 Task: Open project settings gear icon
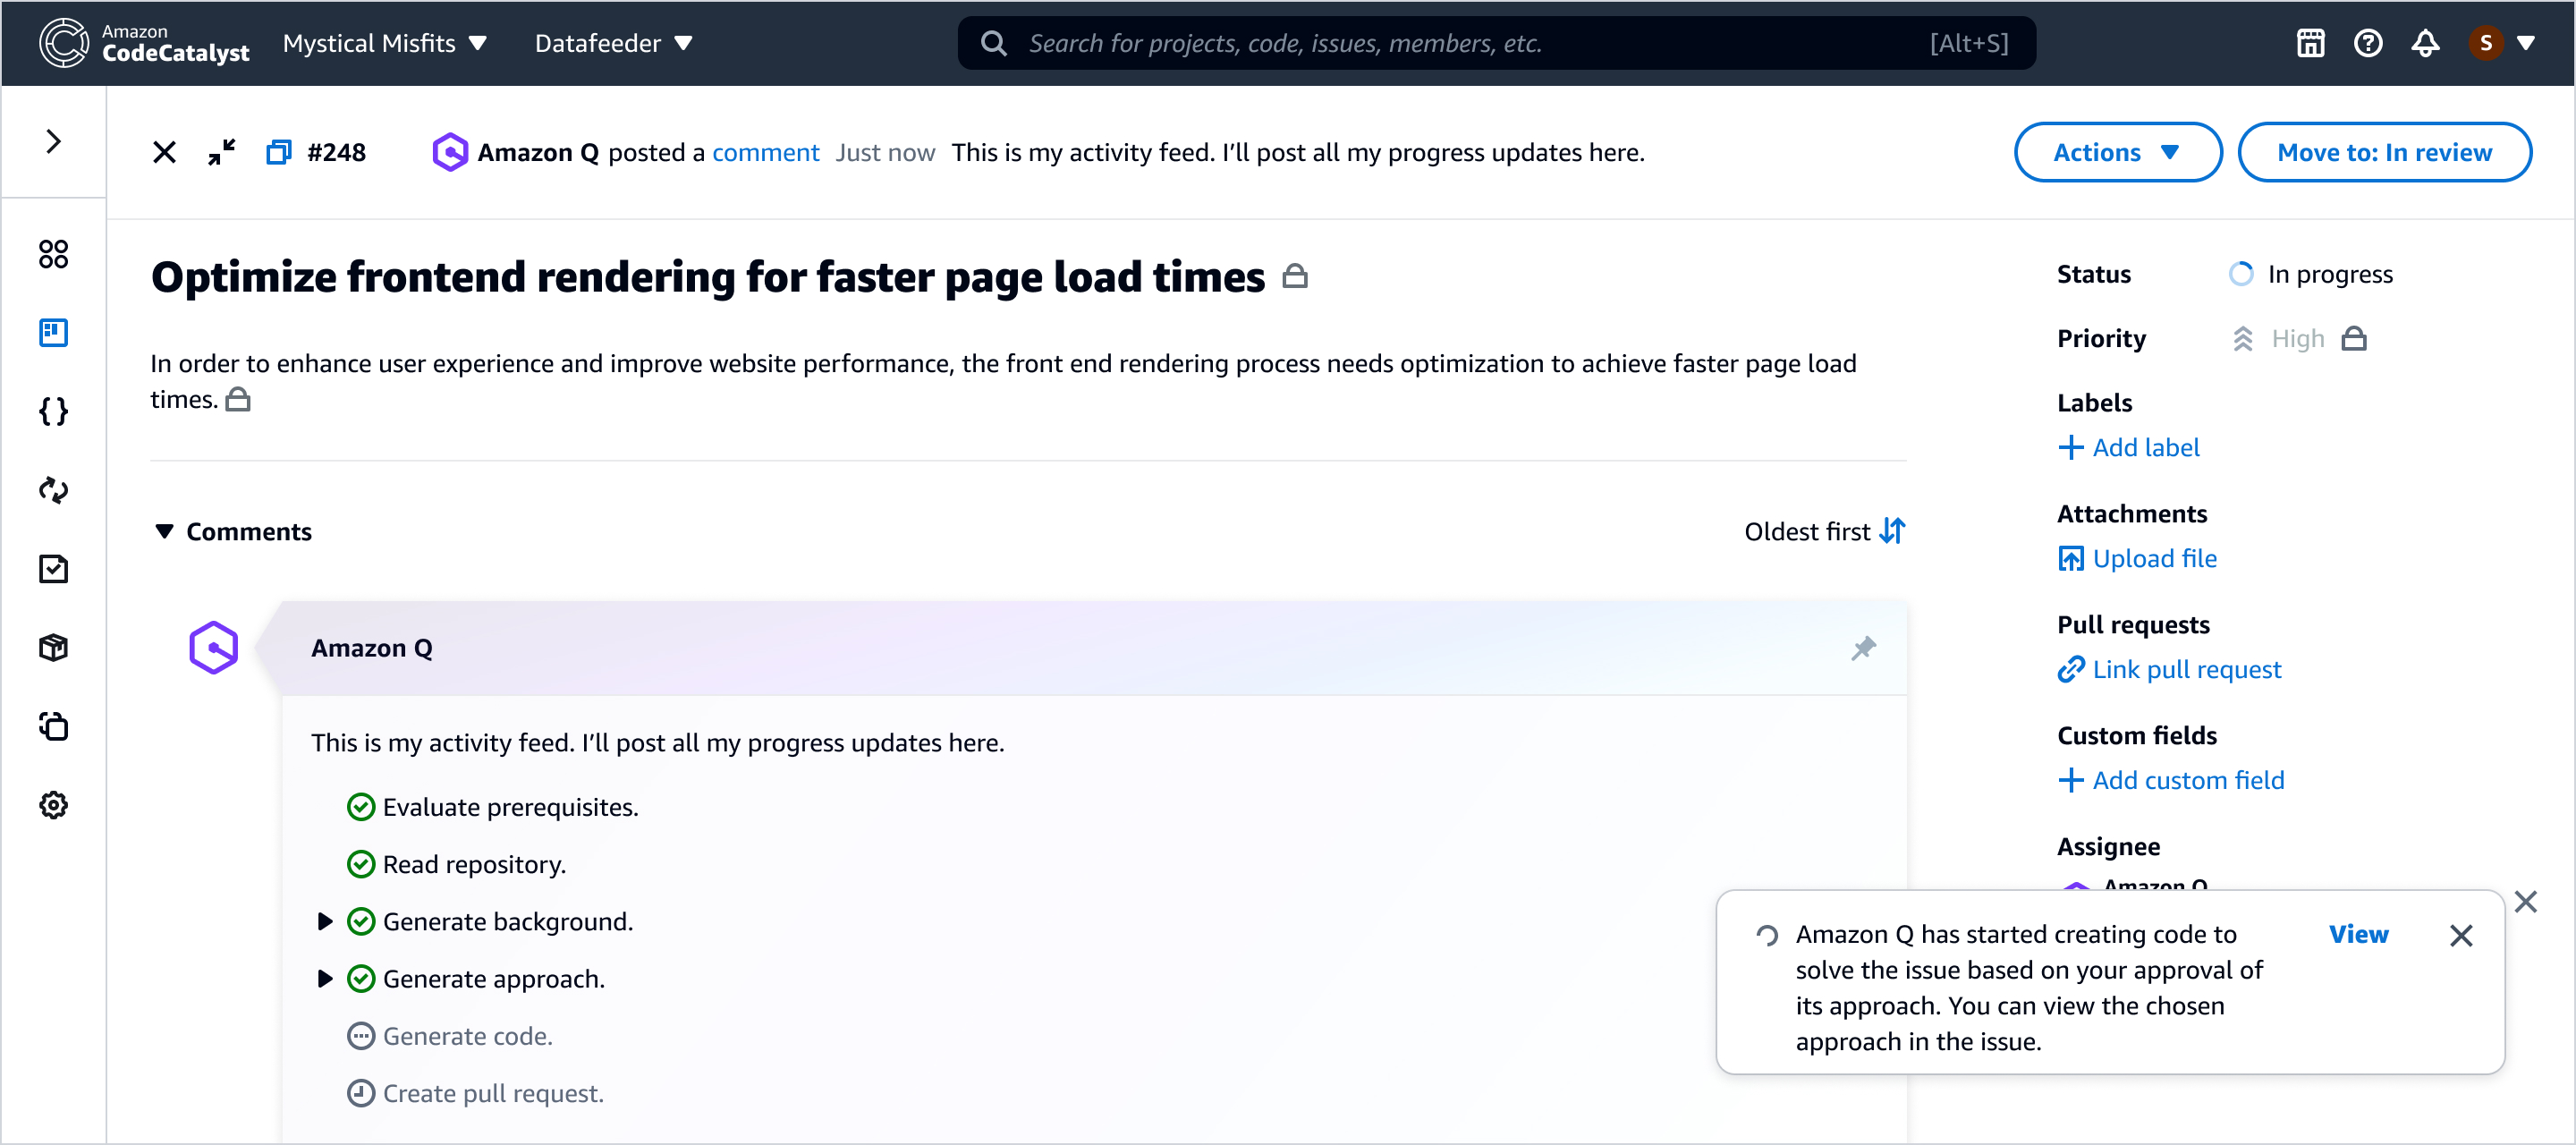click(x=53, y=805)
